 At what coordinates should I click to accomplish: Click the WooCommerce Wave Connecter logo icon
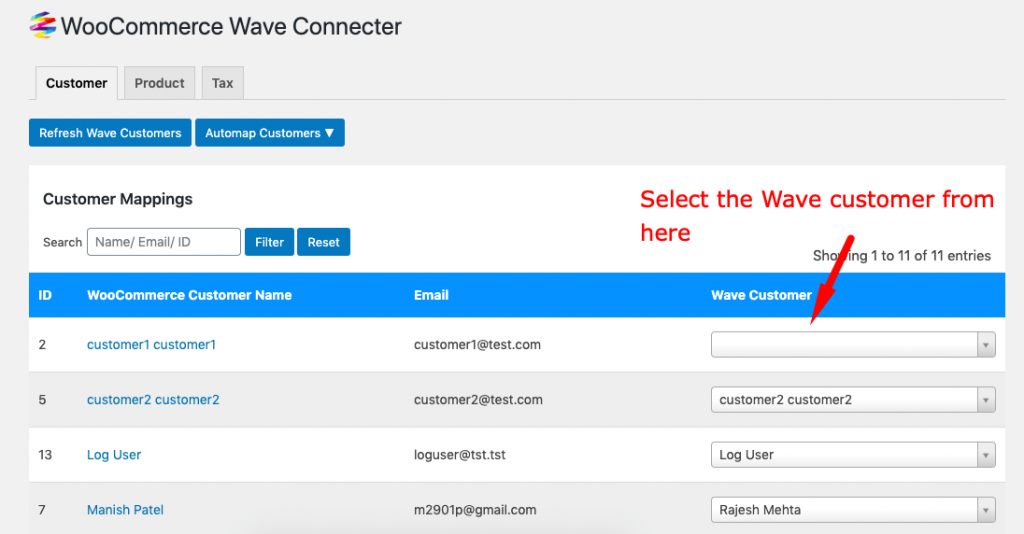coord(42,25)
